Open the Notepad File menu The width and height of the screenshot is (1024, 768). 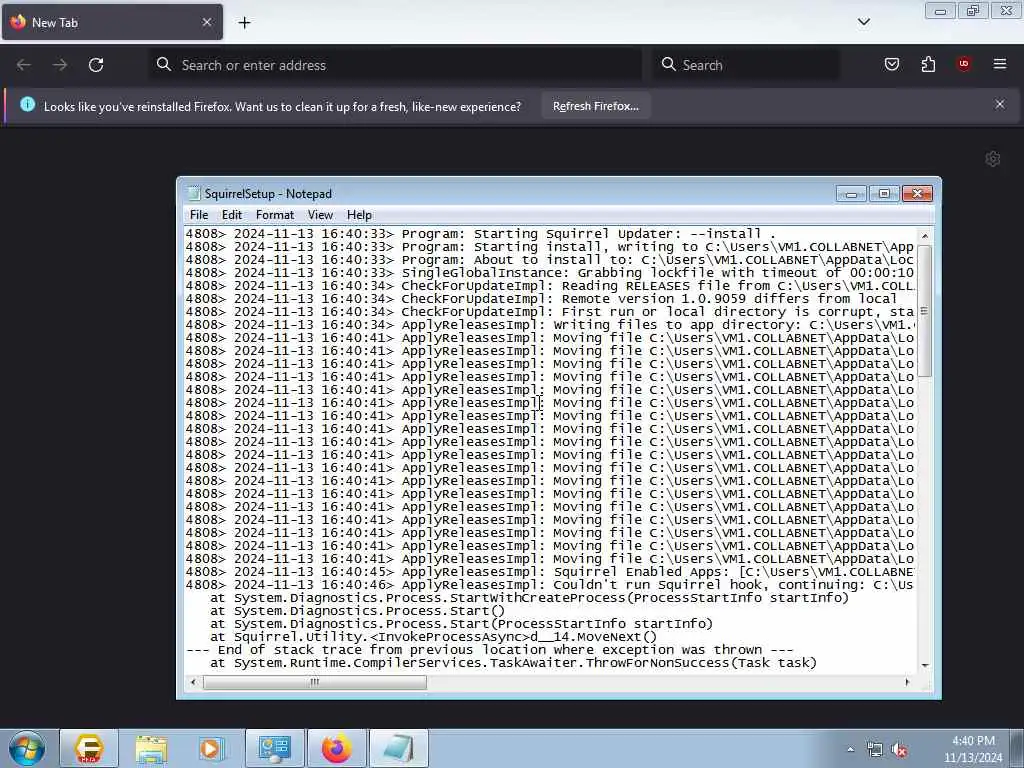199,215
